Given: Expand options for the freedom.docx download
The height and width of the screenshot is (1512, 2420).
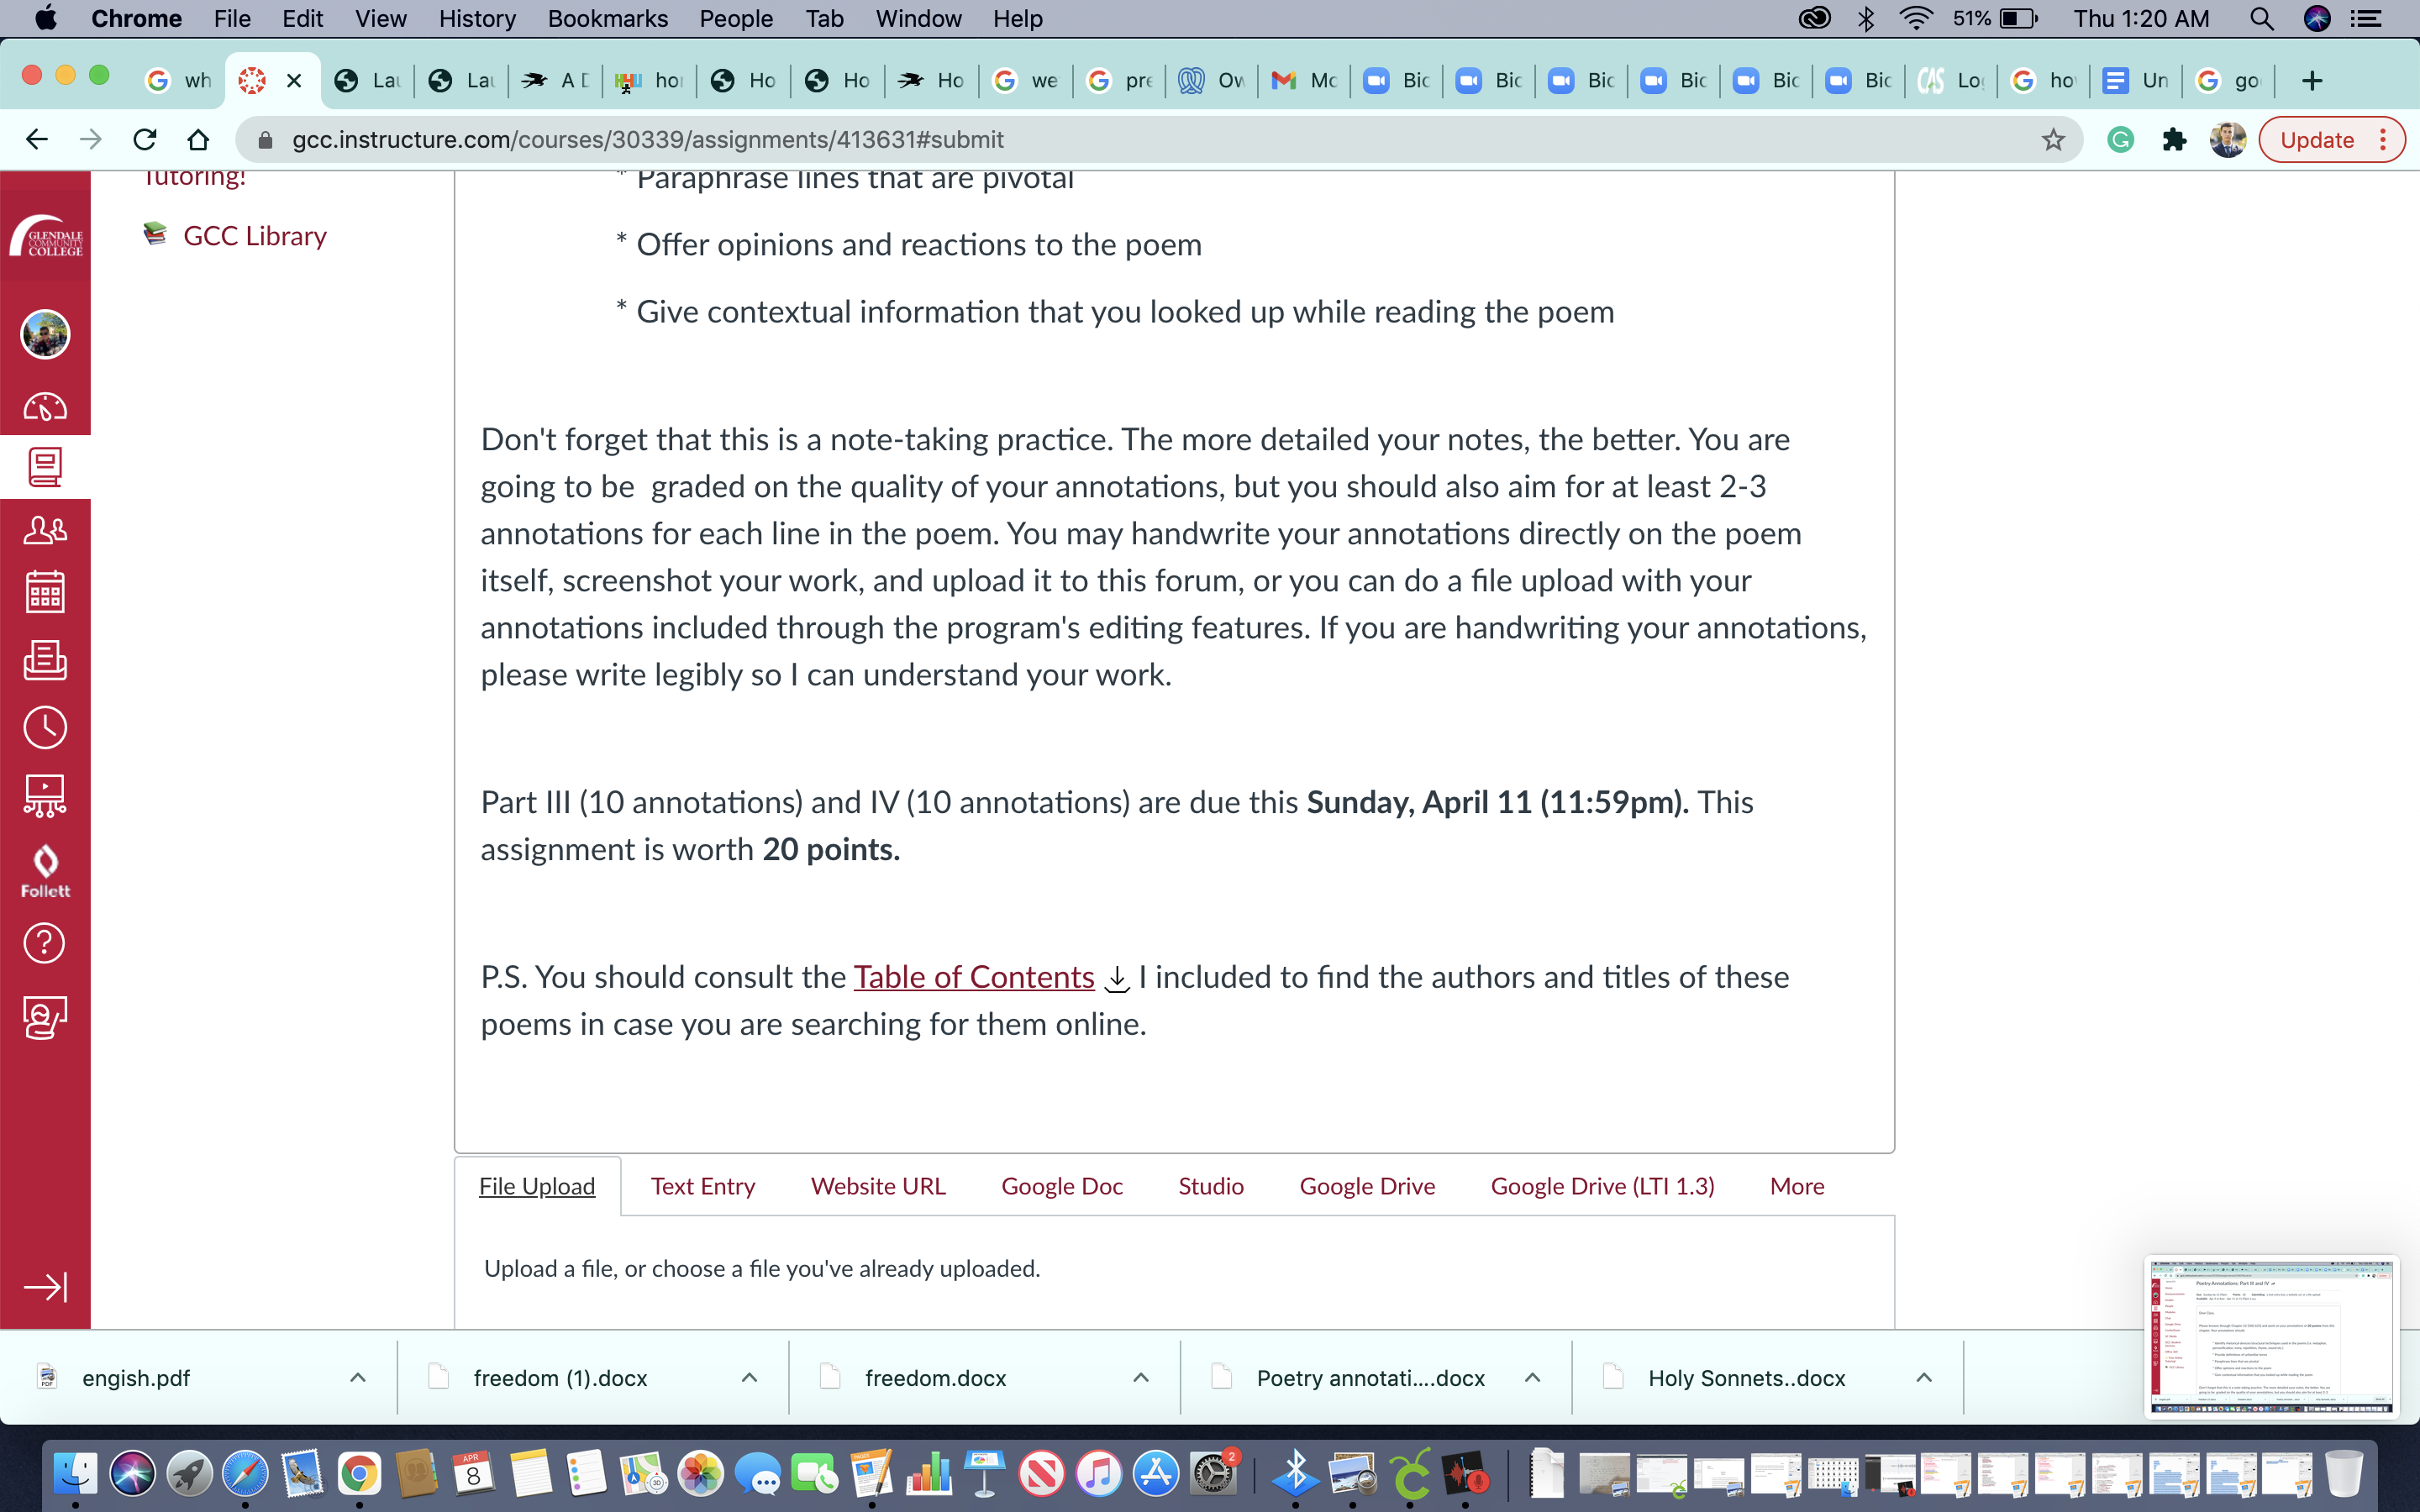Looking at the screenshot, I should (1141, 1378).
